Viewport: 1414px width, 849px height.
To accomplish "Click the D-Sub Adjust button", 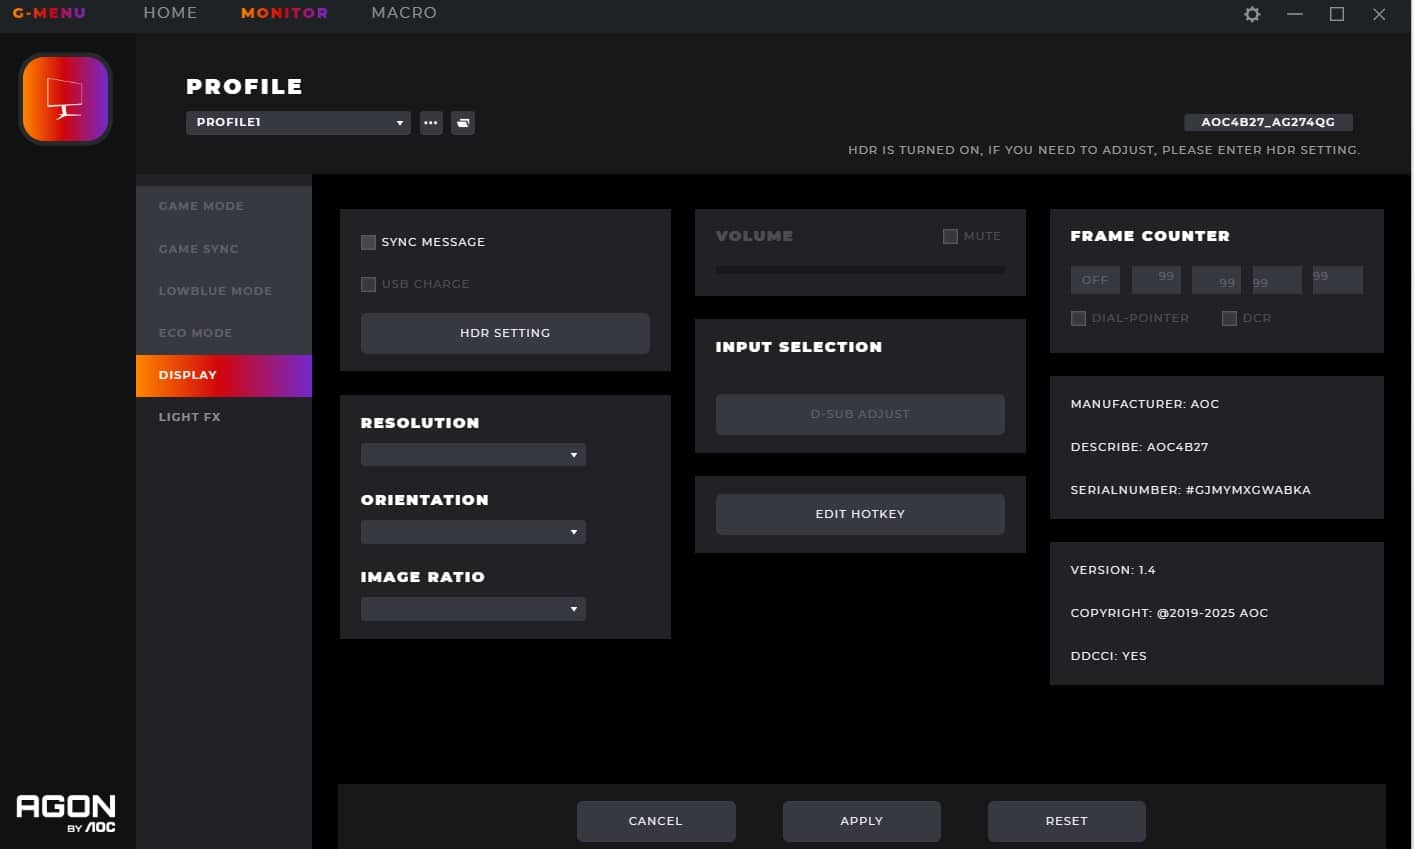I will 860,414.
